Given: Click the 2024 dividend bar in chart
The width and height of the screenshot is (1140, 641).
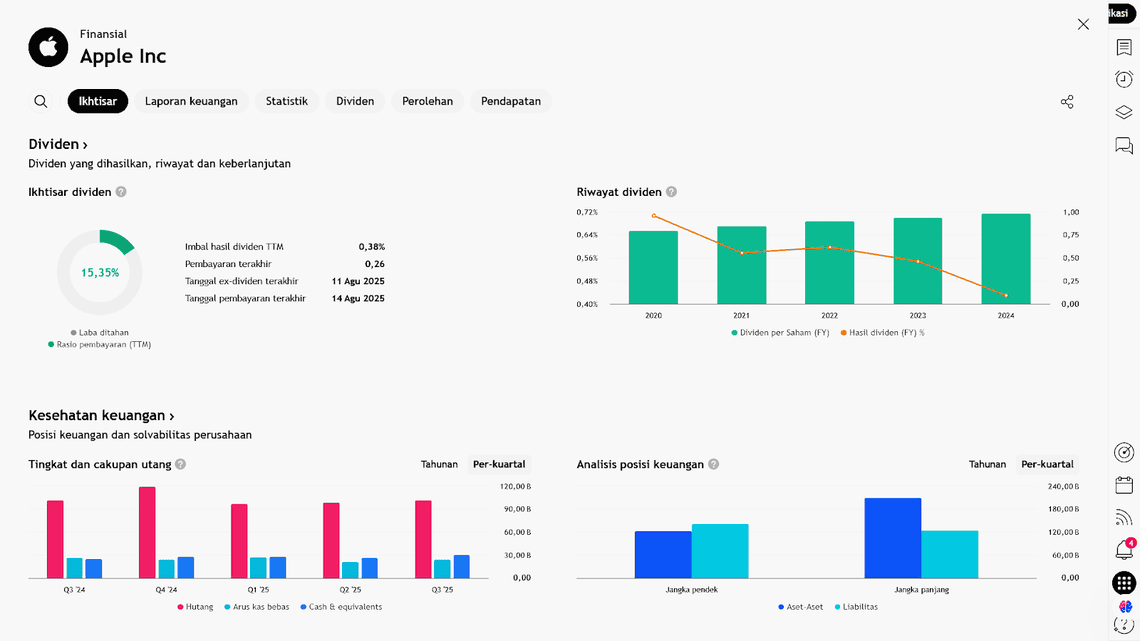Looking at the screenshot, I should 1005,258.
